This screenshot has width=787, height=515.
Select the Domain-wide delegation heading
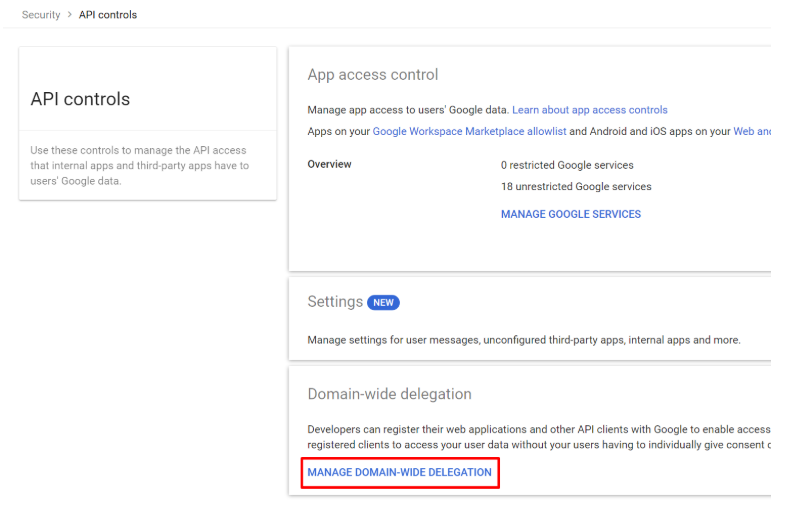(389, 394)
